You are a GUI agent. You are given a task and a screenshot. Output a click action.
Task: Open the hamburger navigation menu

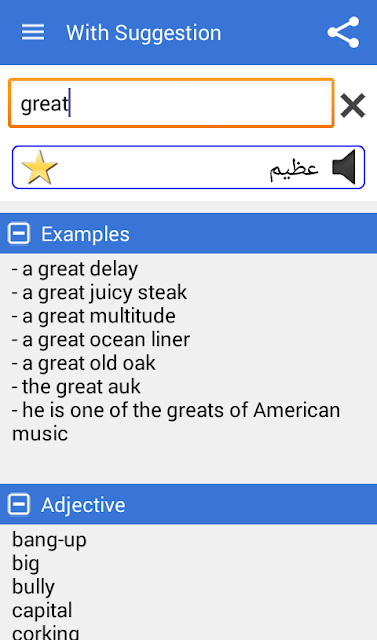coord(33,32)
